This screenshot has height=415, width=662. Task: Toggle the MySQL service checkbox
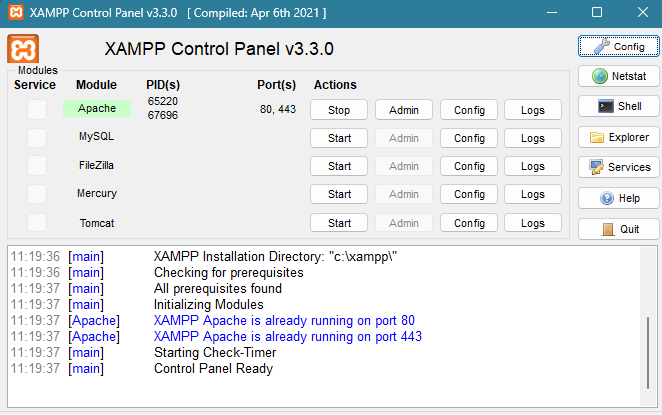click(x=37, y=138)
